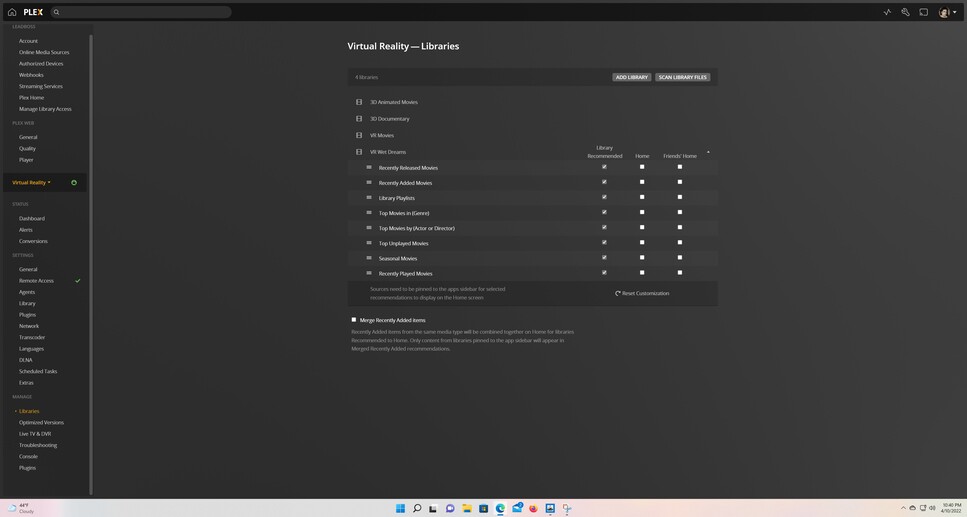Open the 3D Documentary library row
Screen dimensions: 967x517
pyautogui.click(x=533, y=118)
